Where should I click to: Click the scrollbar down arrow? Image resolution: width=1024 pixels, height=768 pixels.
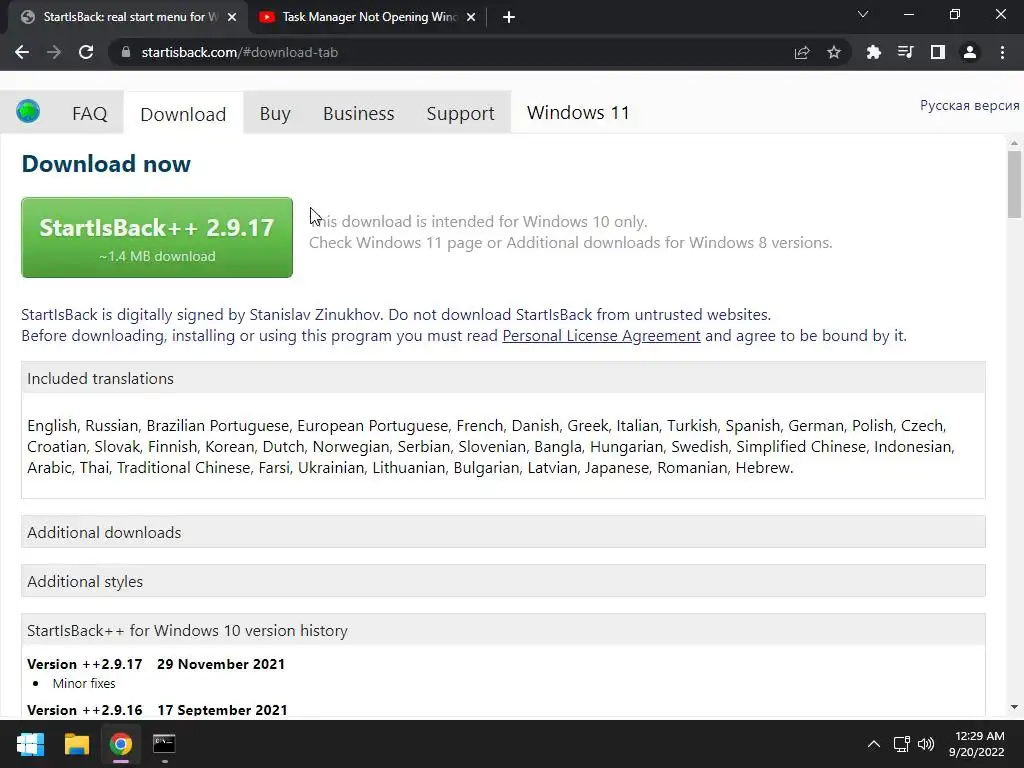[1014, 707]
